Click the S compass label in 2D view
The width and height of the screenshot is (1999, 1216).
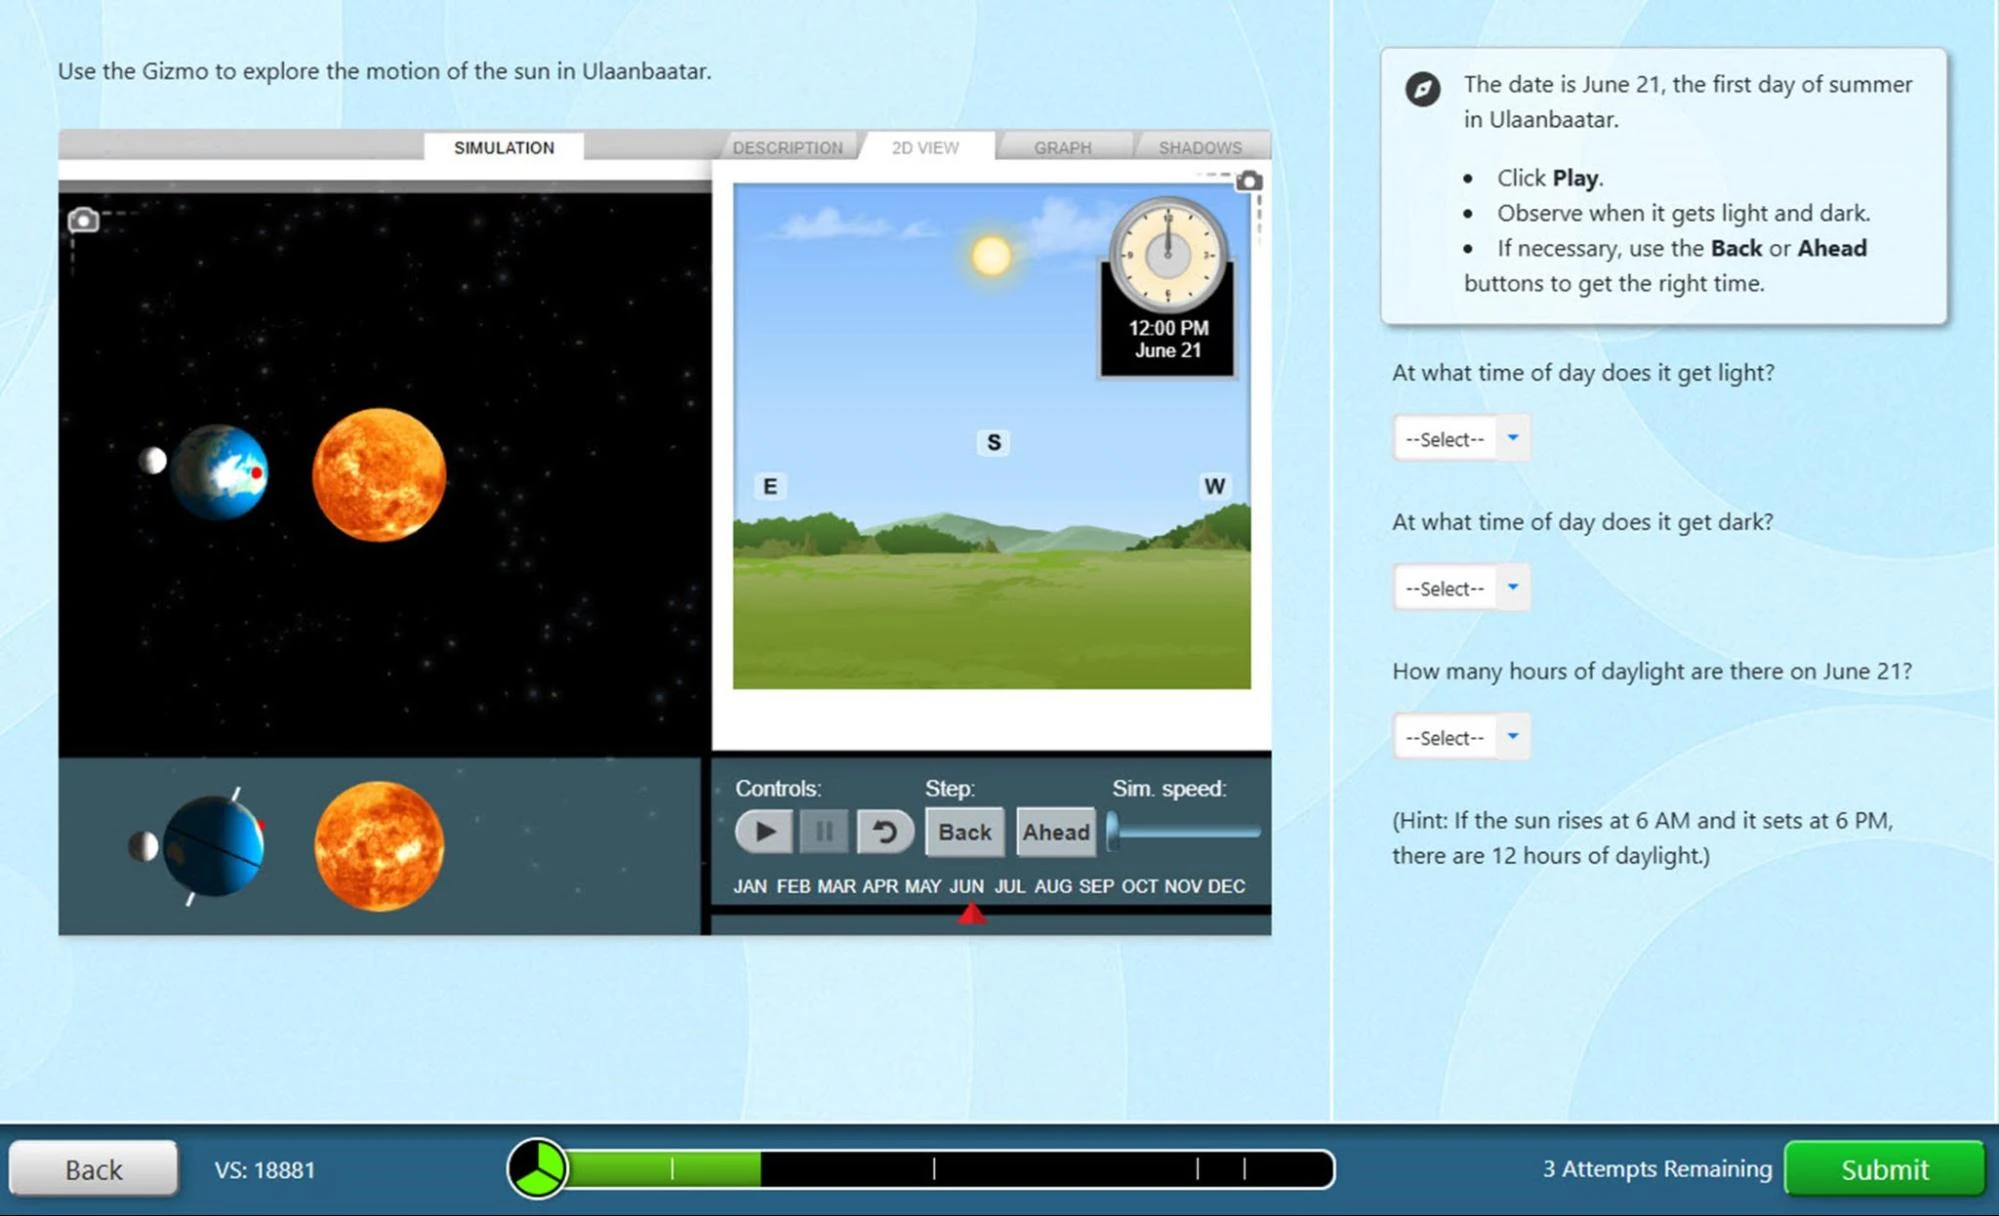pyautogui.click(x=993, y=442)
